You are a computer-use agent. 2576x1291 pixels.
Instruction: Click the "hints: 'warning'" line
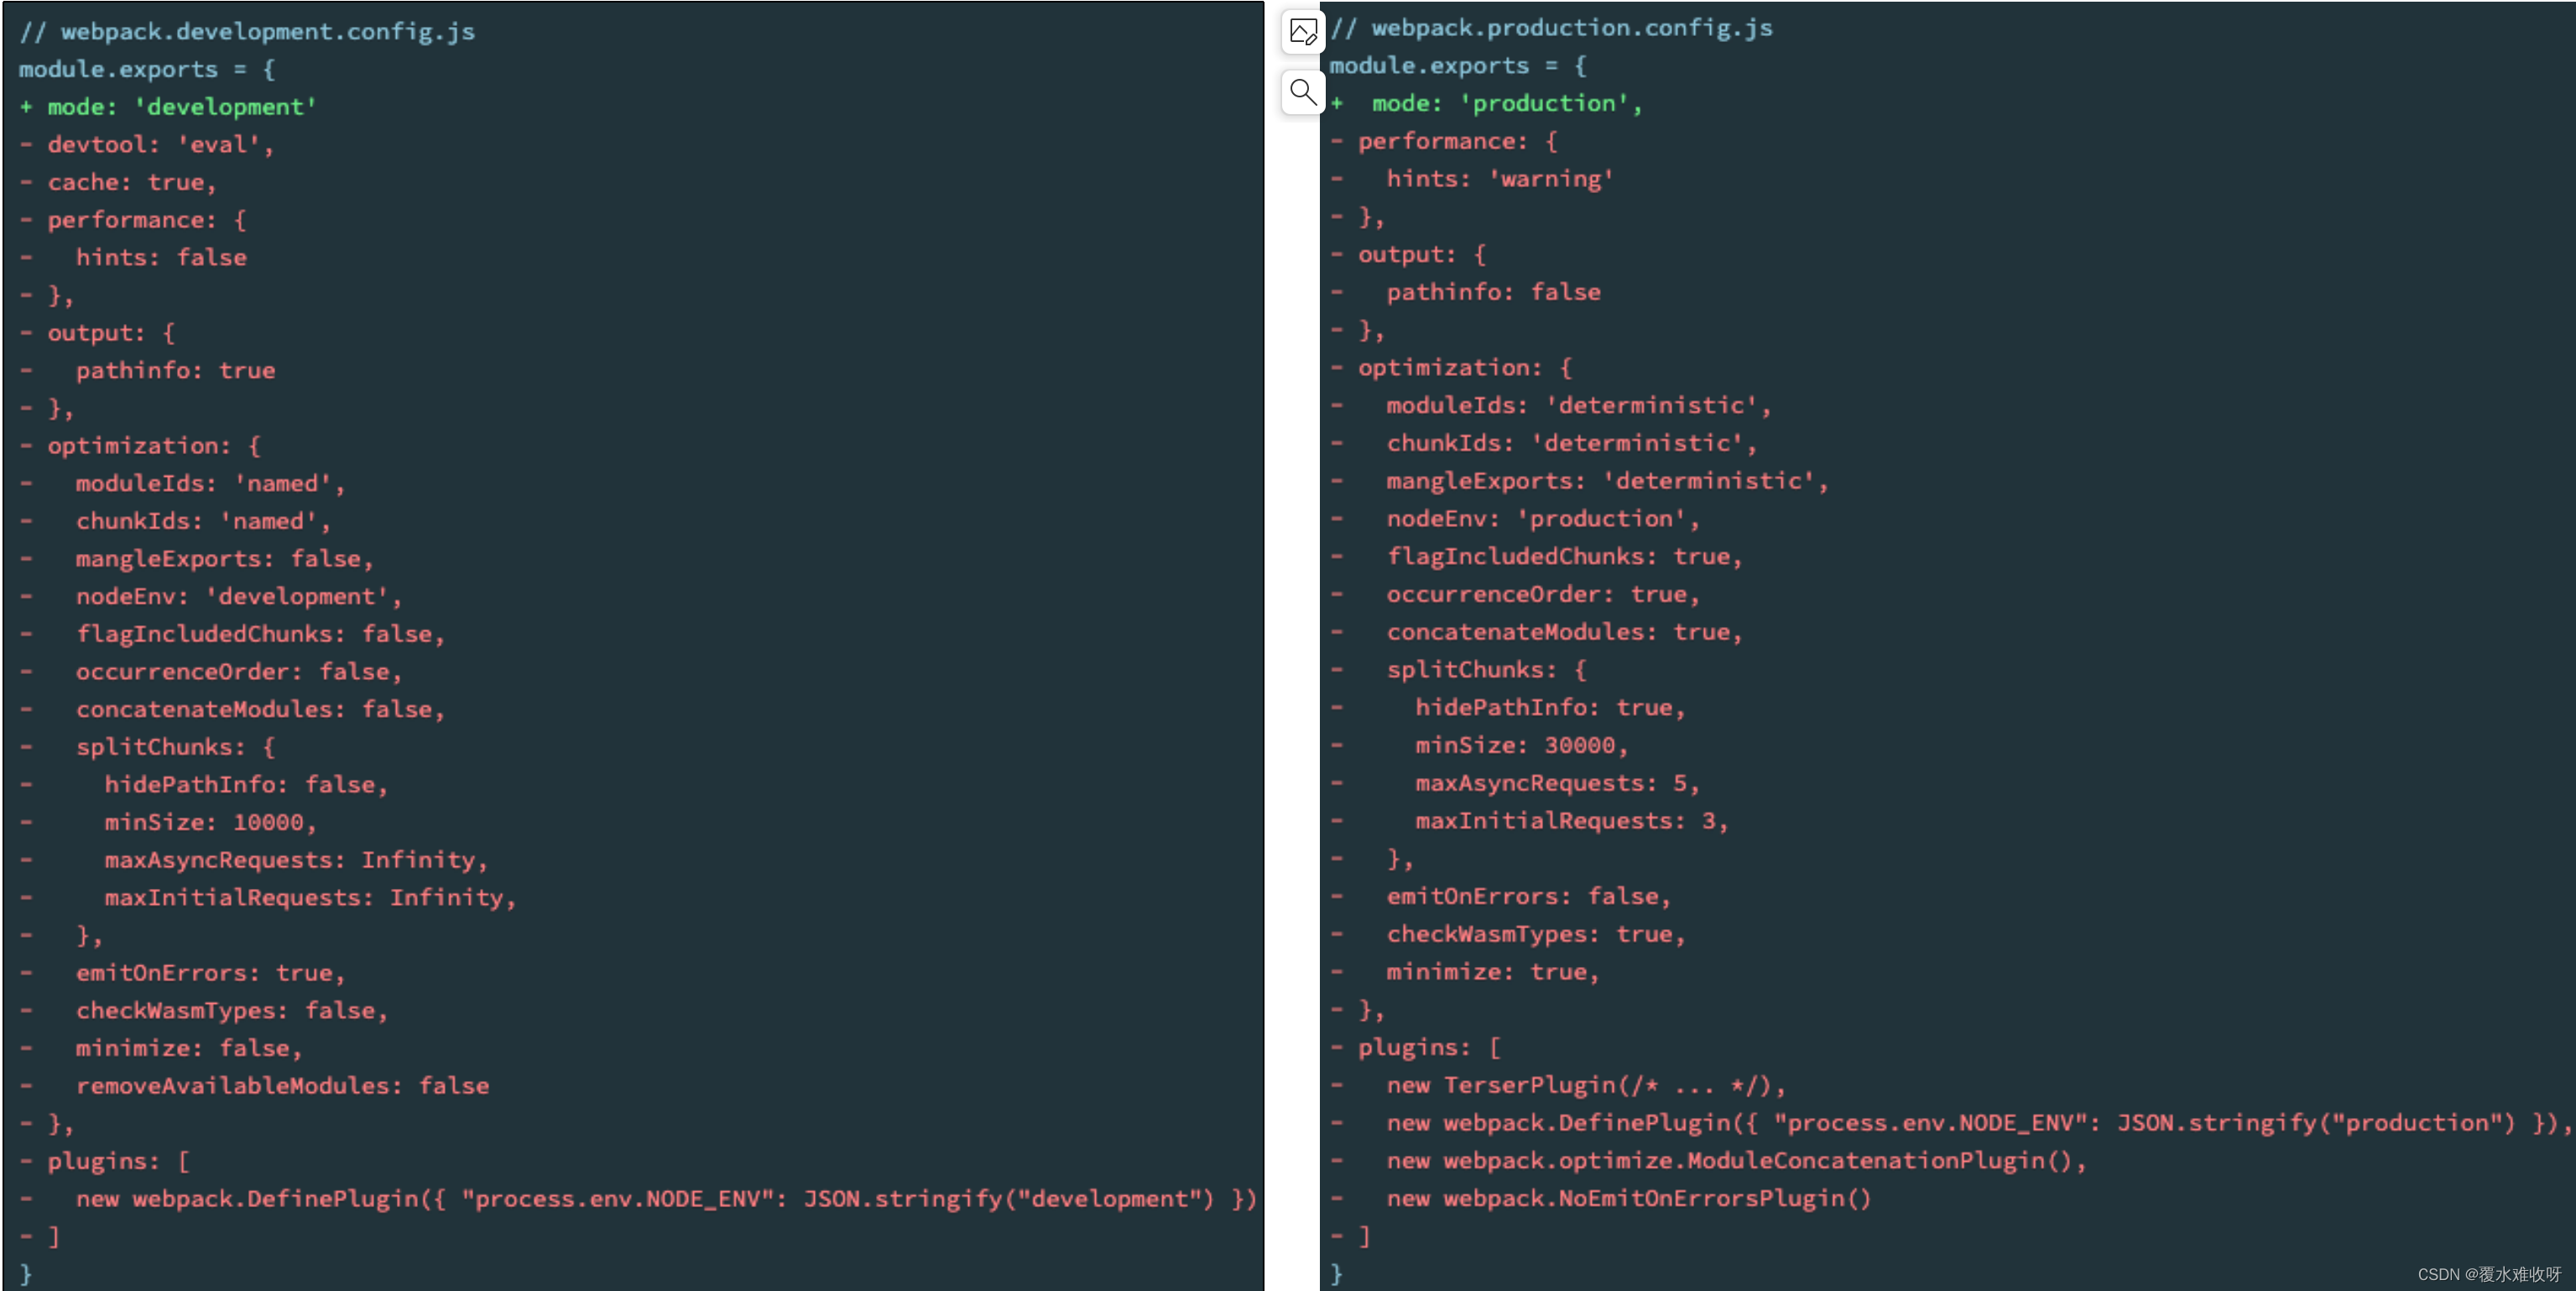click(x=1499, y=179)
